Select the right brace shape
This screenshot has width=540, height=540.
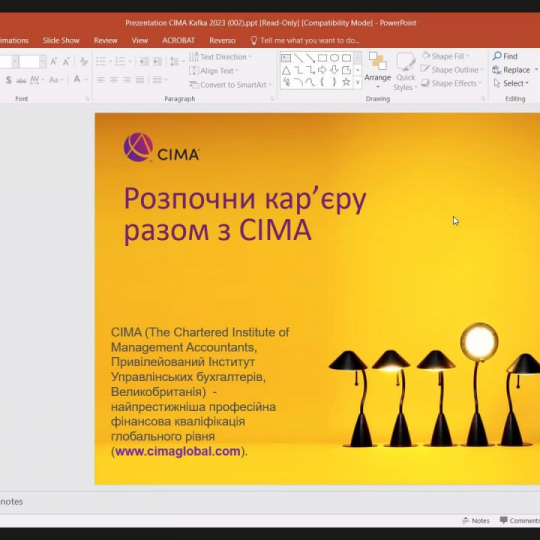click(x=334, y=82)
